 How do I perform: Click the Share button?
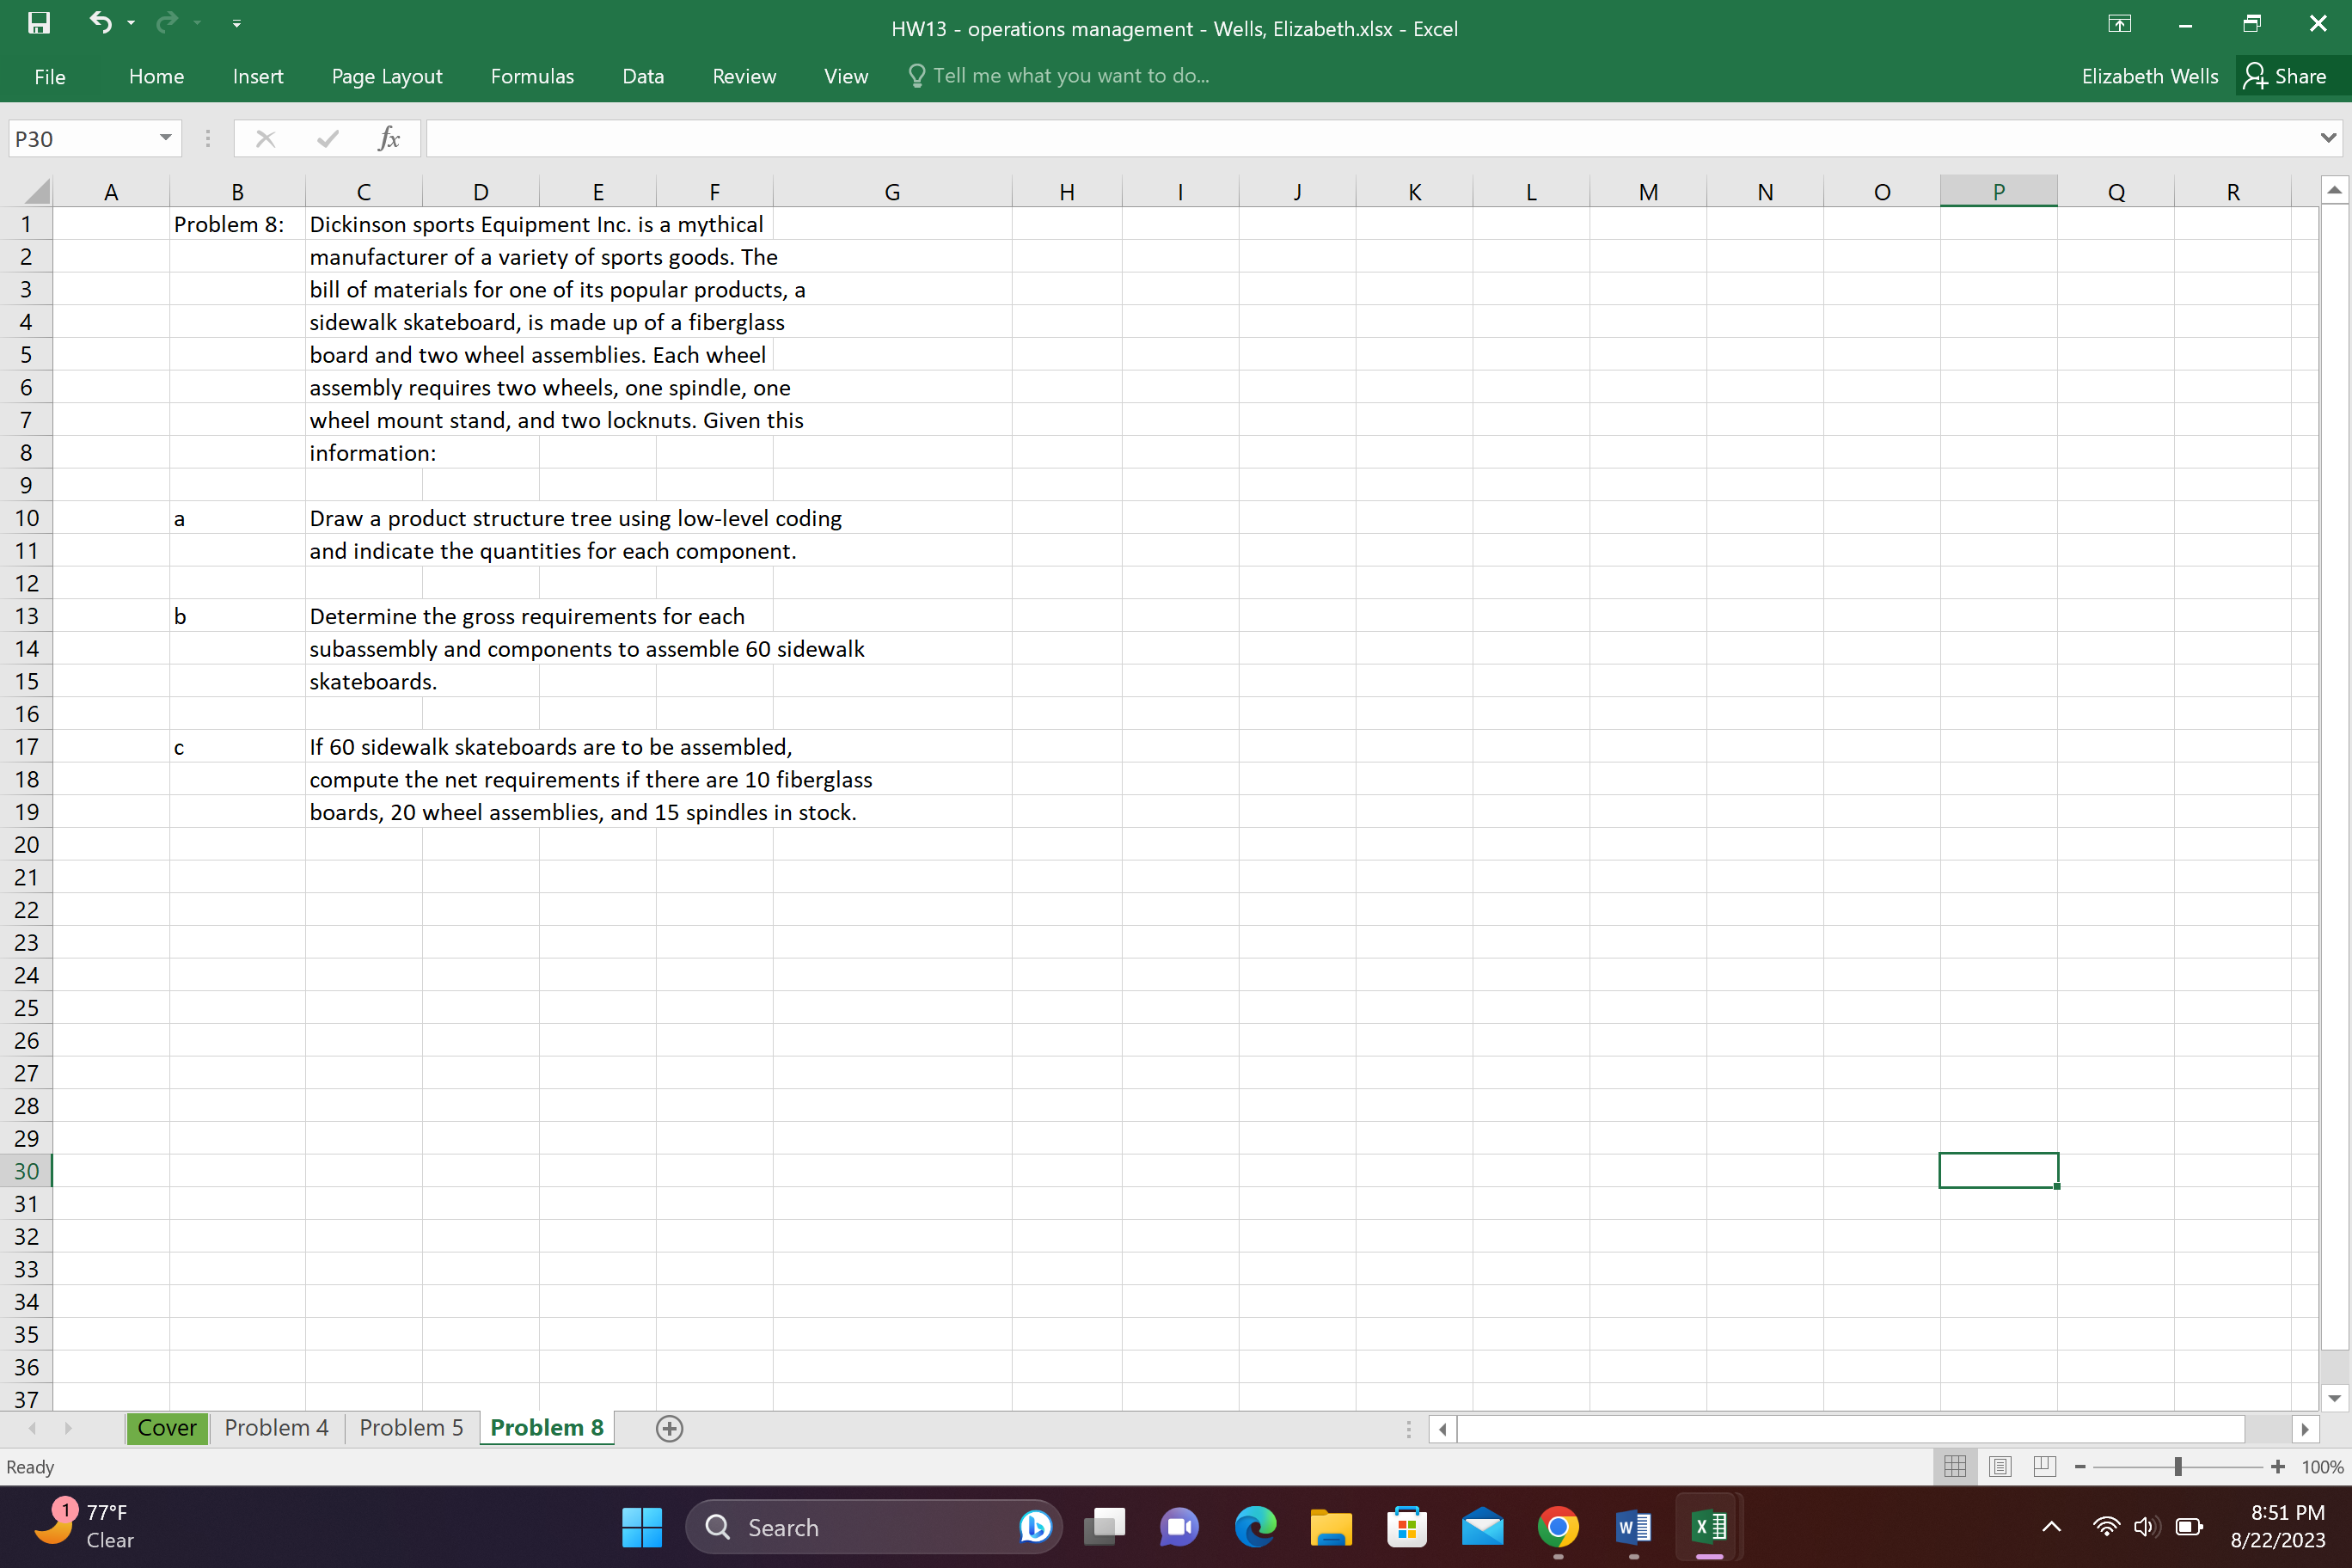pyautogui.click(x=2289, y=75)
